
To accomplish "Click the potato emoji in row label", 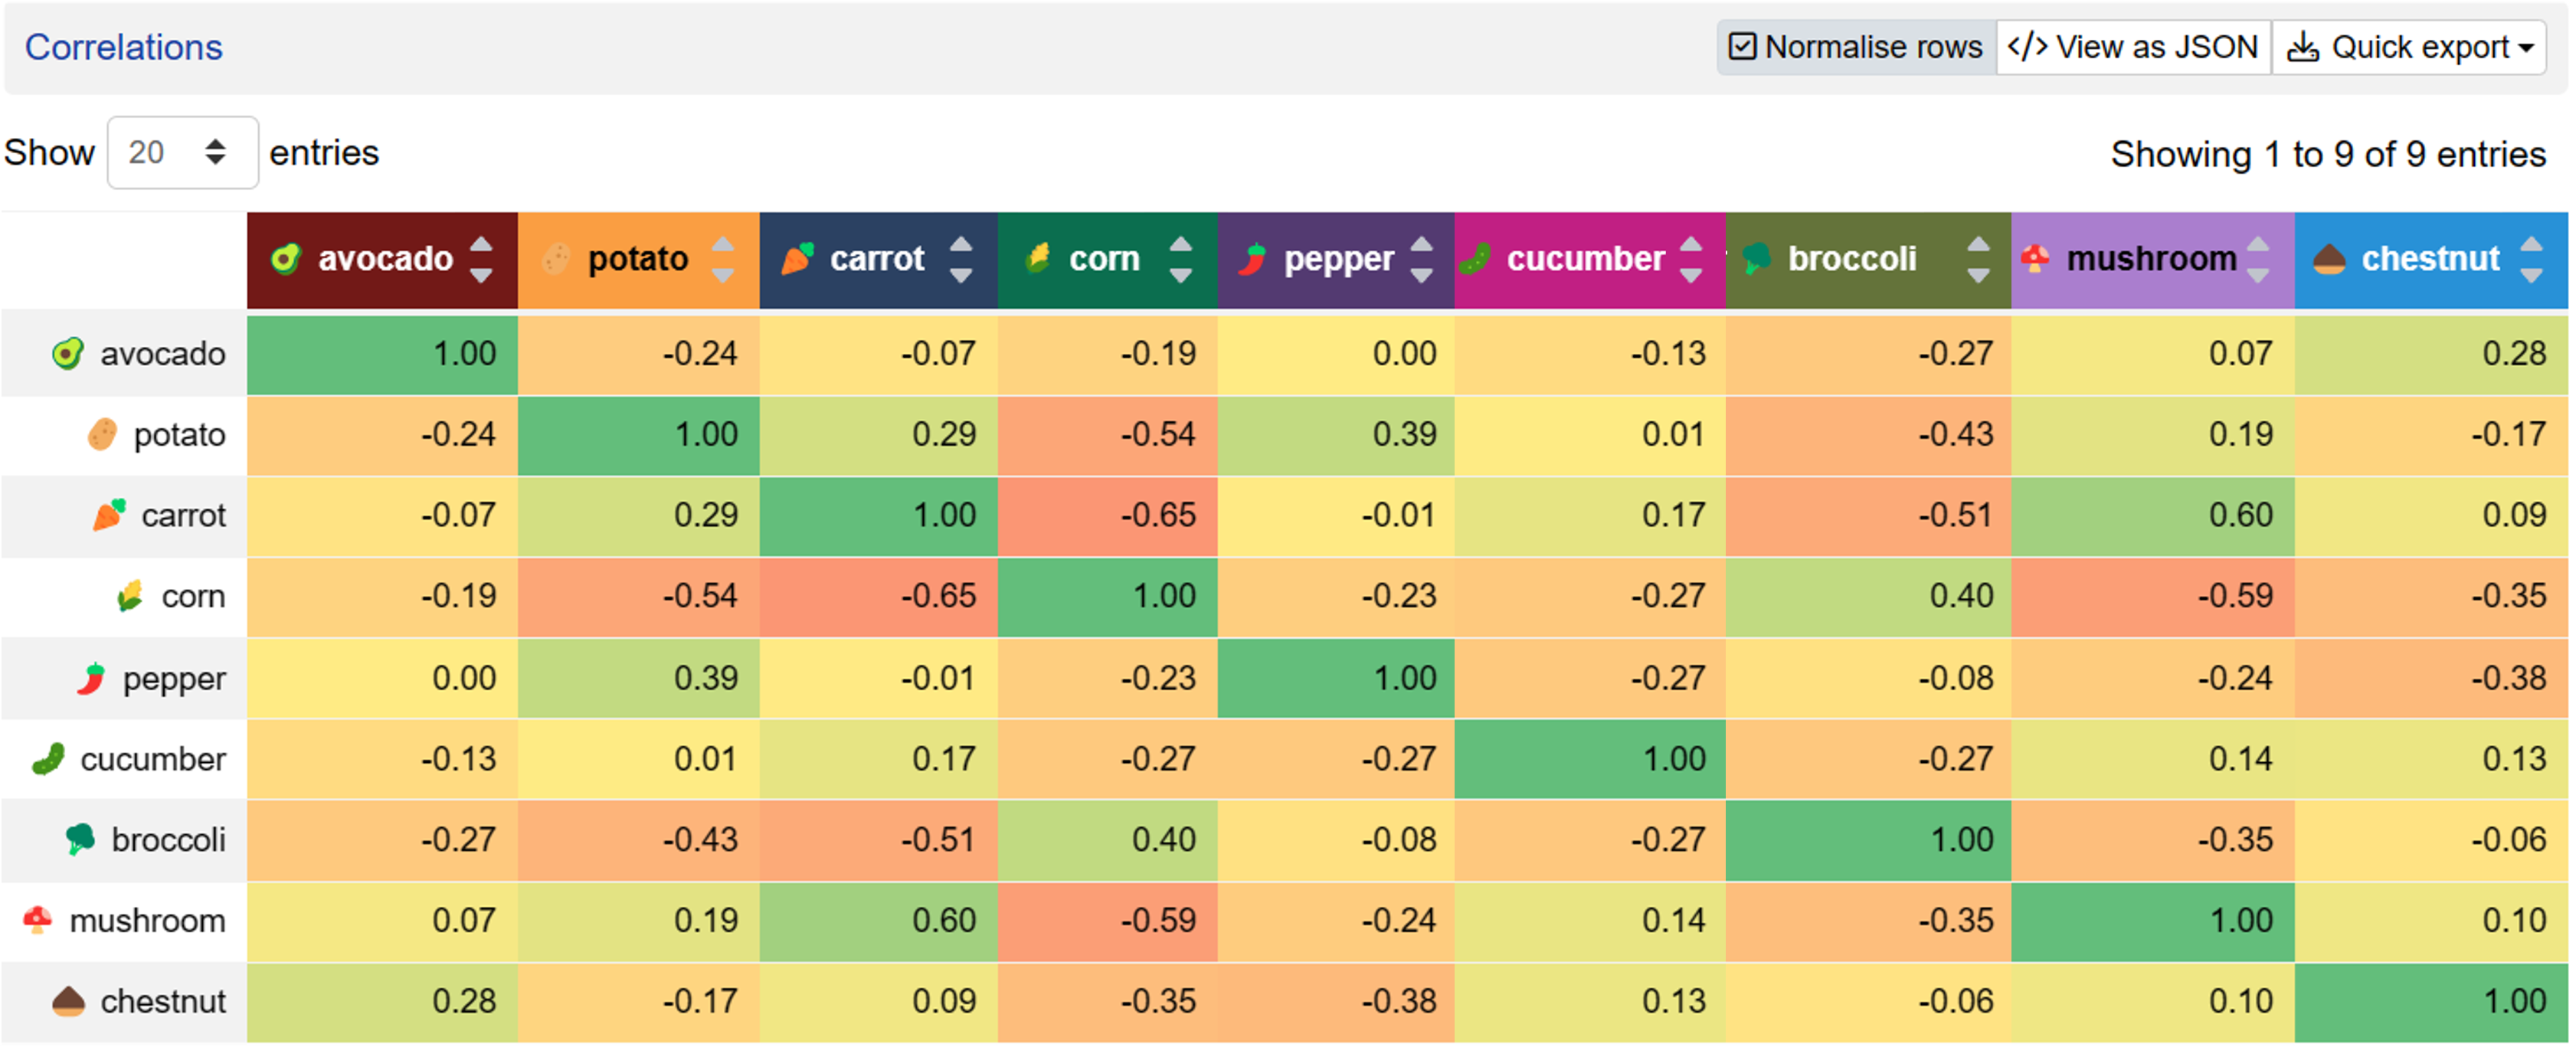I will tap(102, 435).
